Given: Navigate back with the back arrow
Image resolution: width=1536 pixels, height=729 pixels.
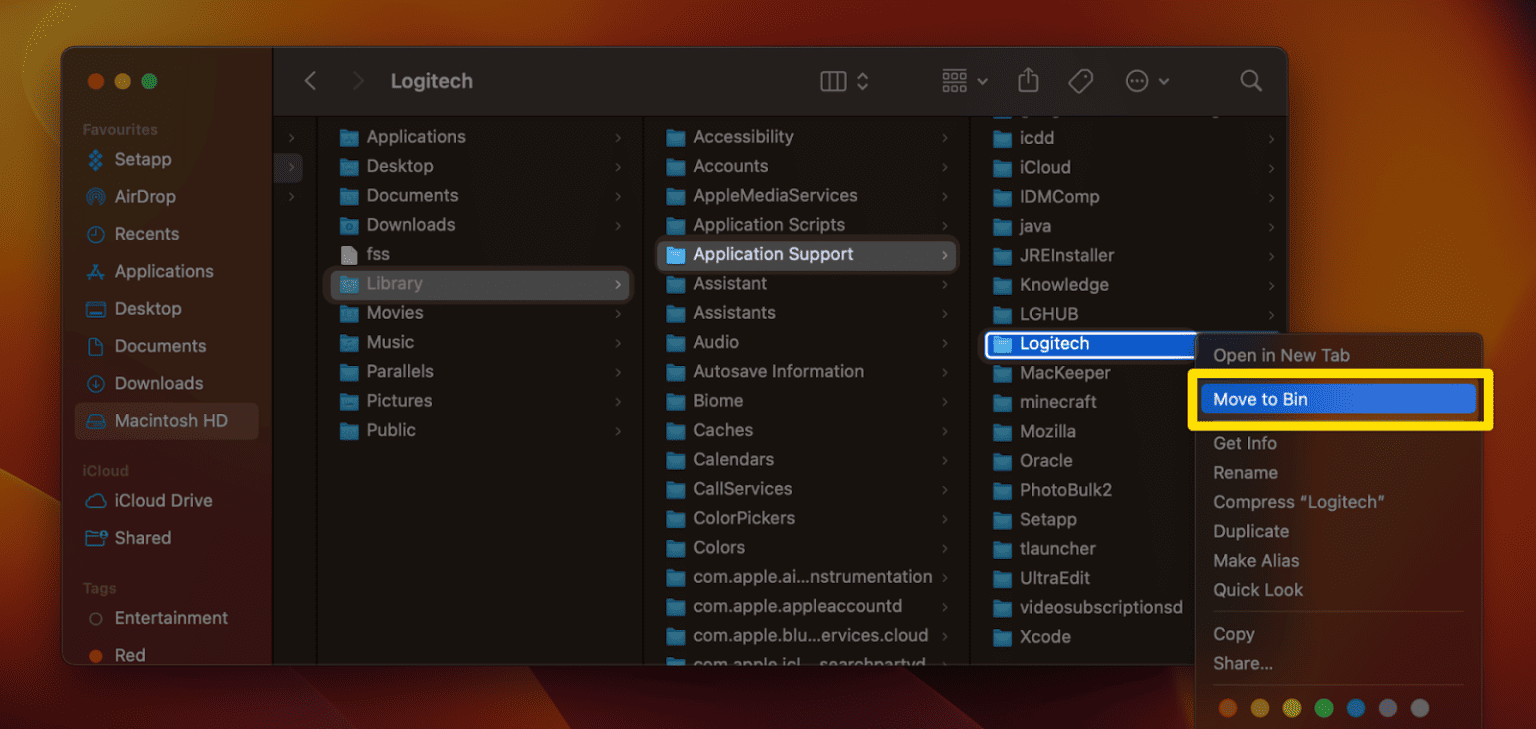Looking at the screenshot, I should coord(310,80).
